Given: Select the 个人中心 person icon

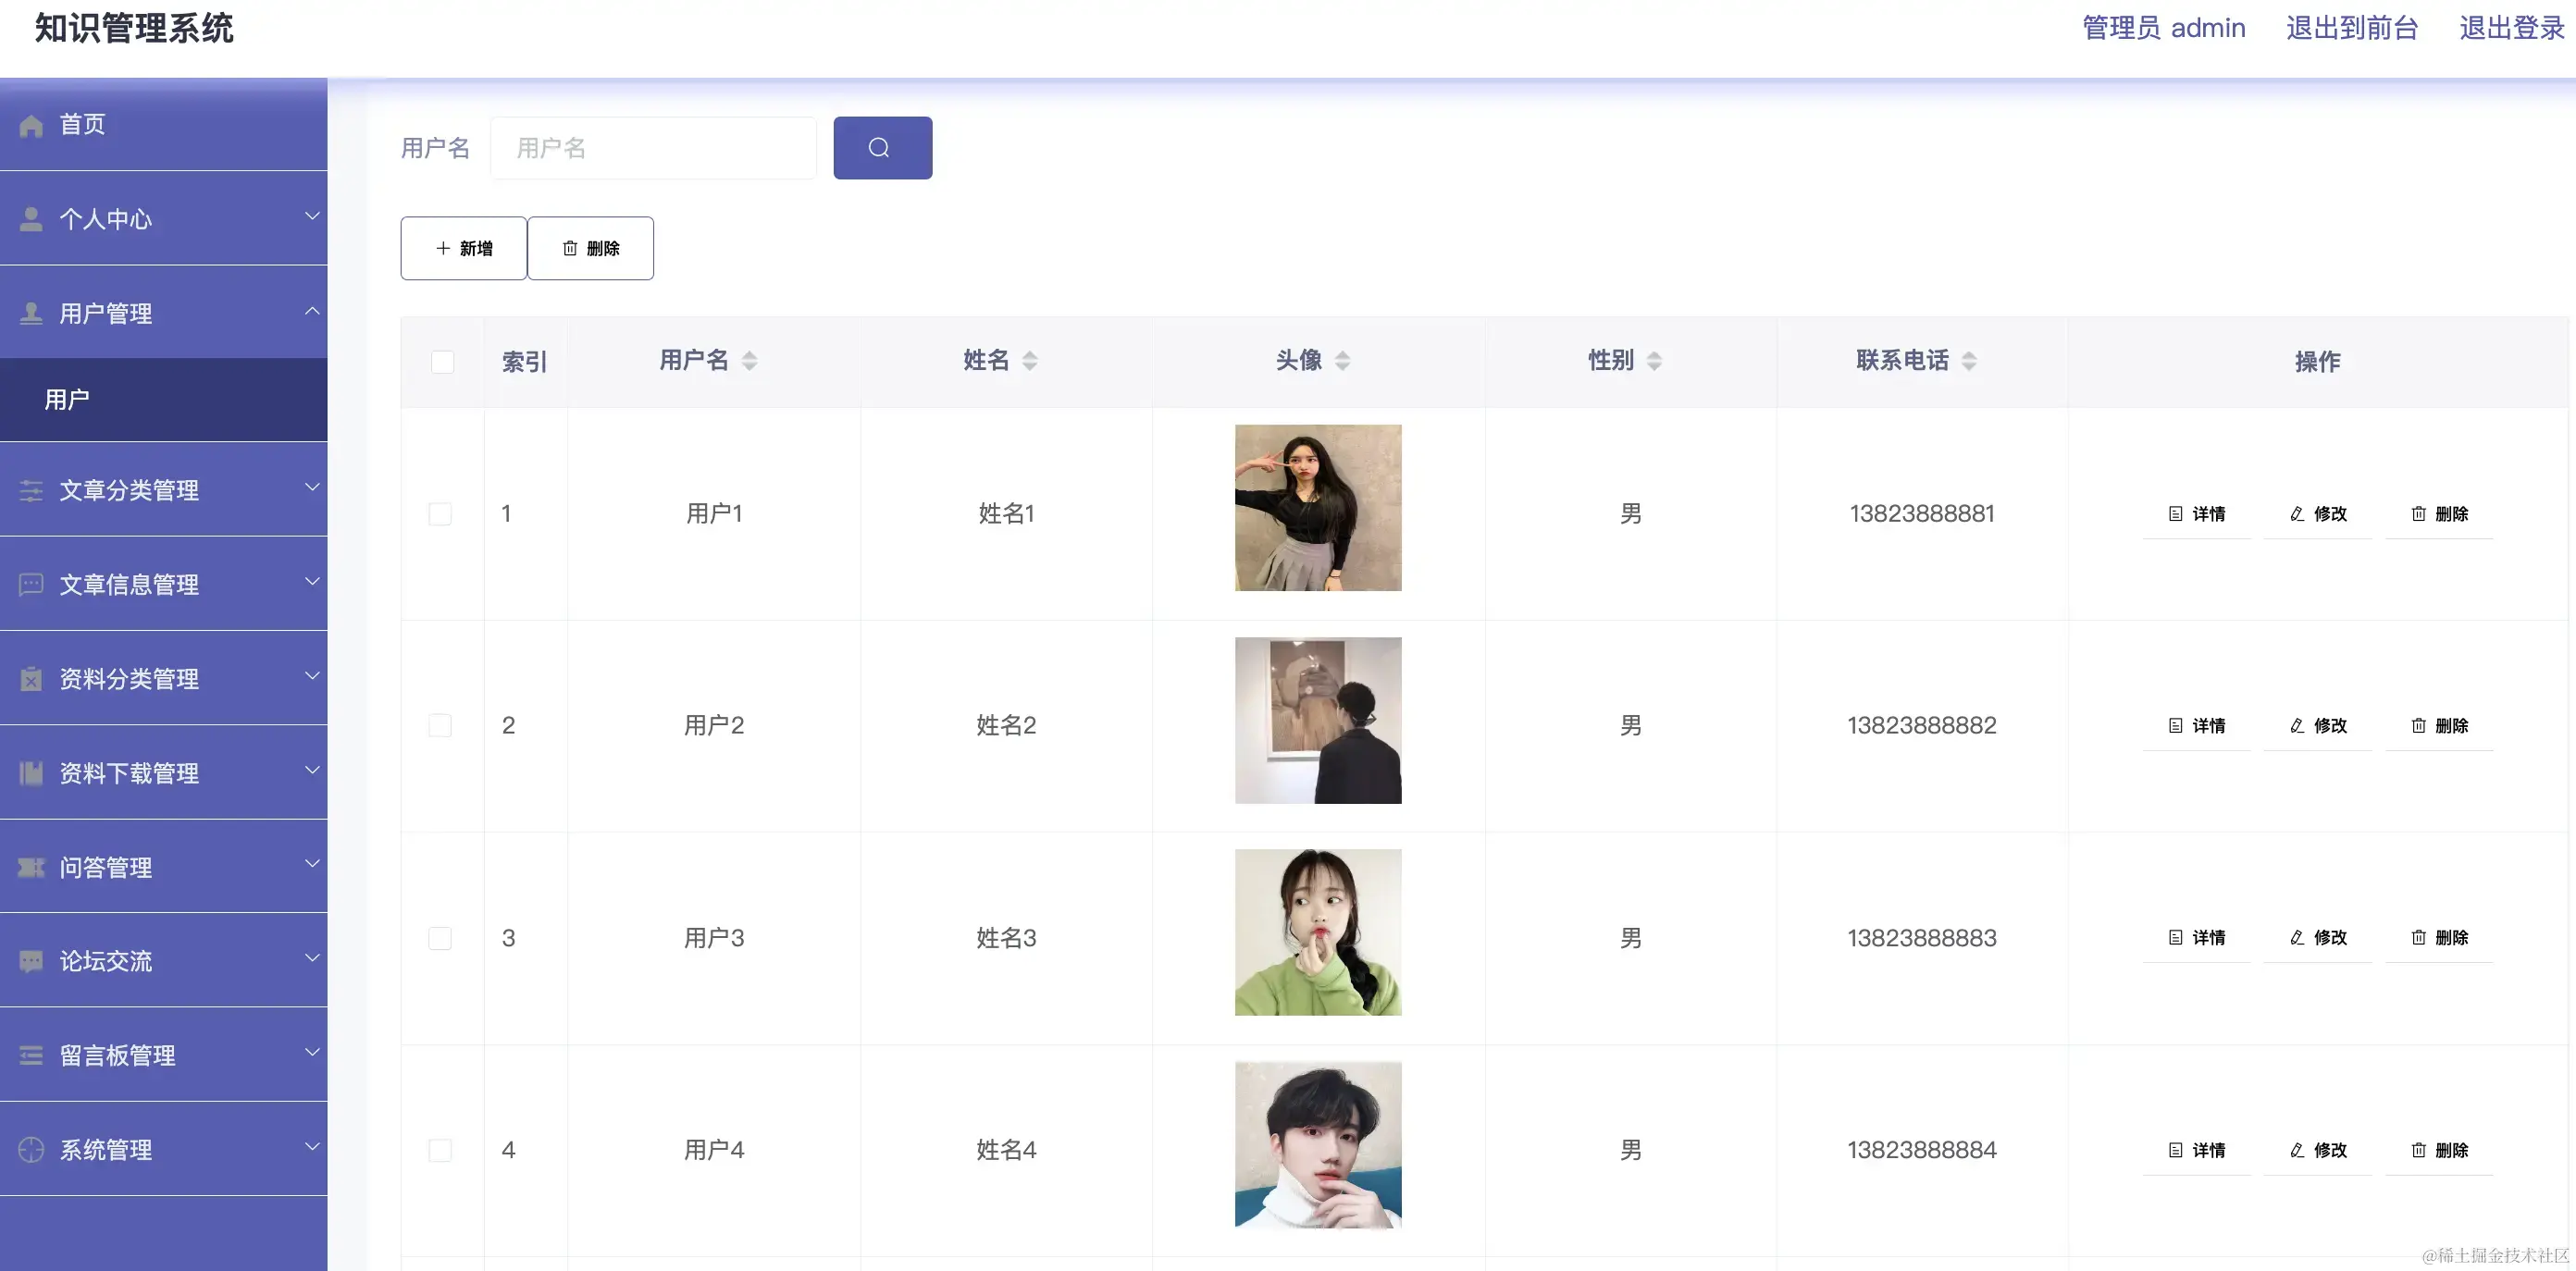Looking at the screenshot, I should tap(30, 218).
